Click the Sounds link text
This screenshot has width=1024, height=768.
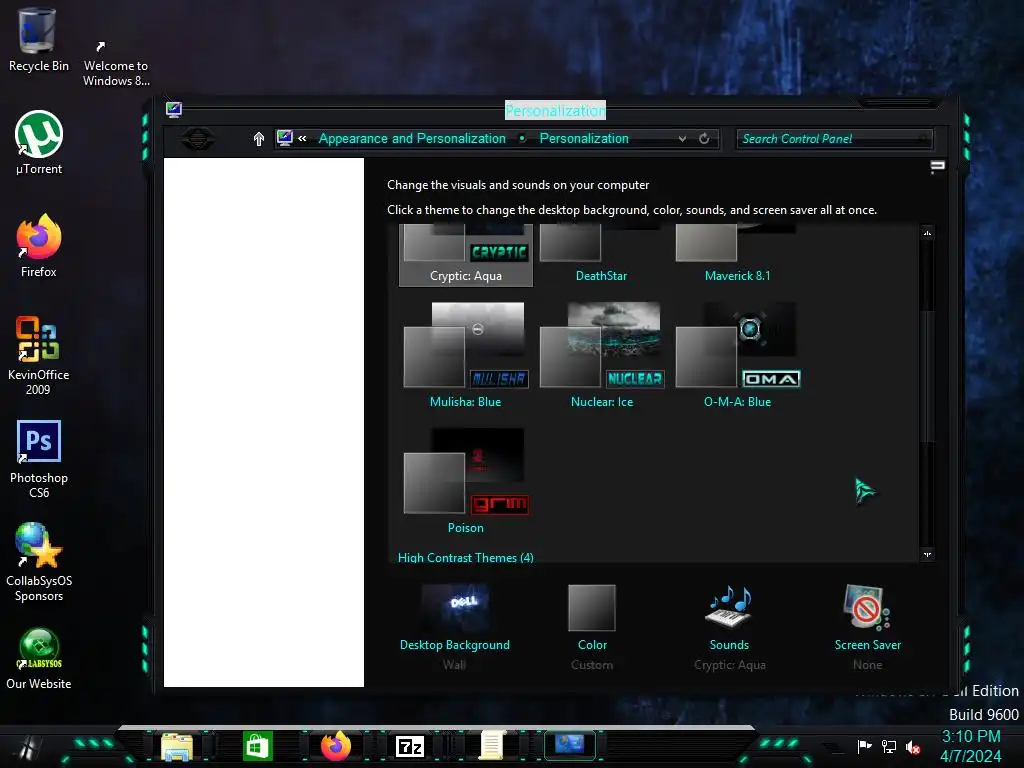pyautogui.click(x=729, y=645)
